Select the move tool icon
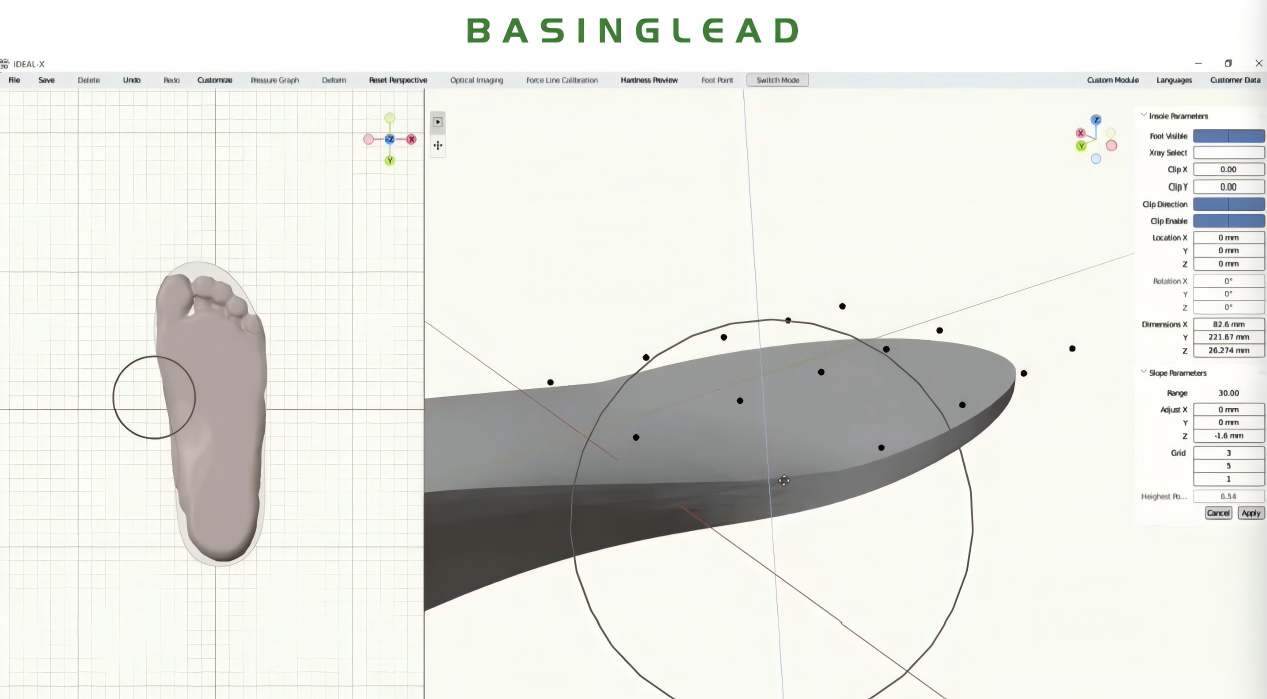 tap(437, 146)
